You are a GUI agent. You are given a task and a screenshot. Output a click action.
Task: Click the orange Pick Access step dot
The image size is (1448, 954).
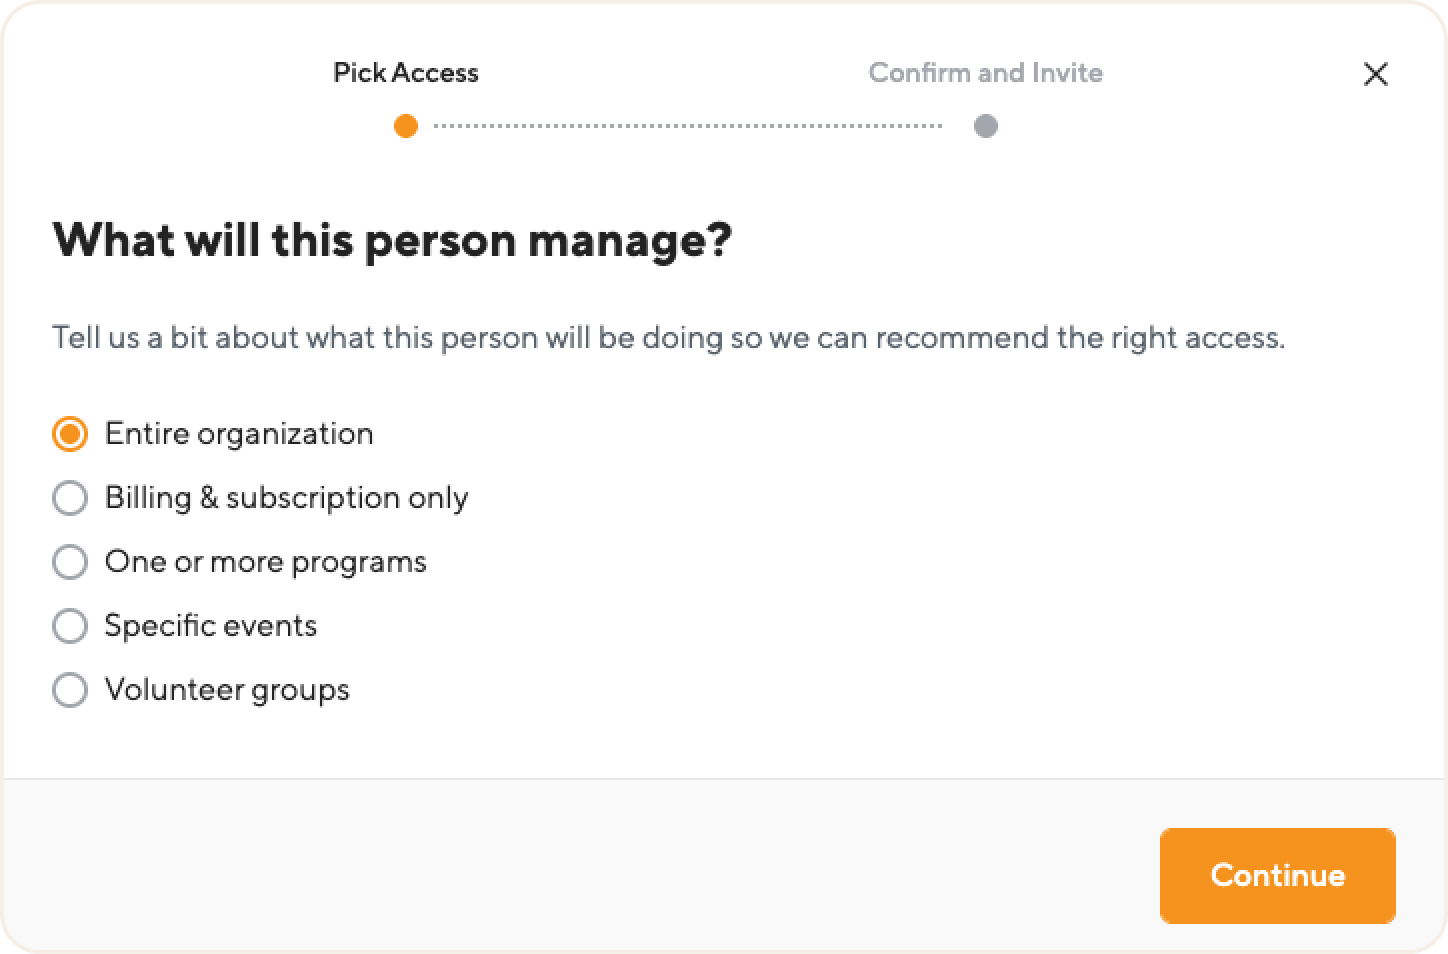tap(406, 126)
